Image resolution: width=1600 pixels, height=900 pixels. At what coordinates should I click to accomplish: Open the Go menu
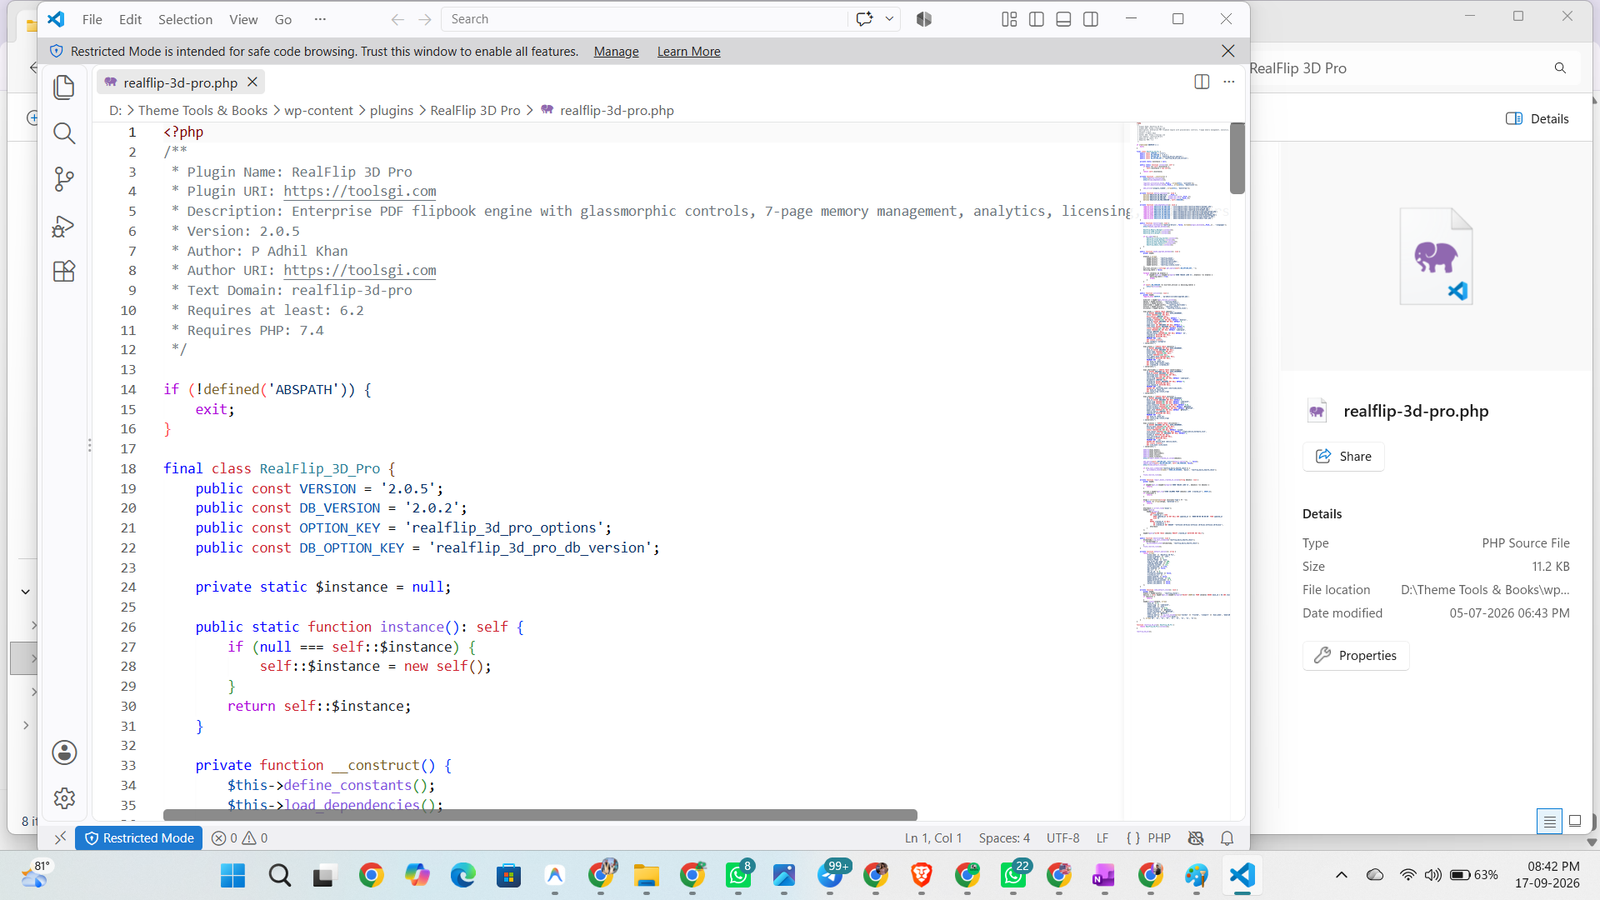coord(283,19)
